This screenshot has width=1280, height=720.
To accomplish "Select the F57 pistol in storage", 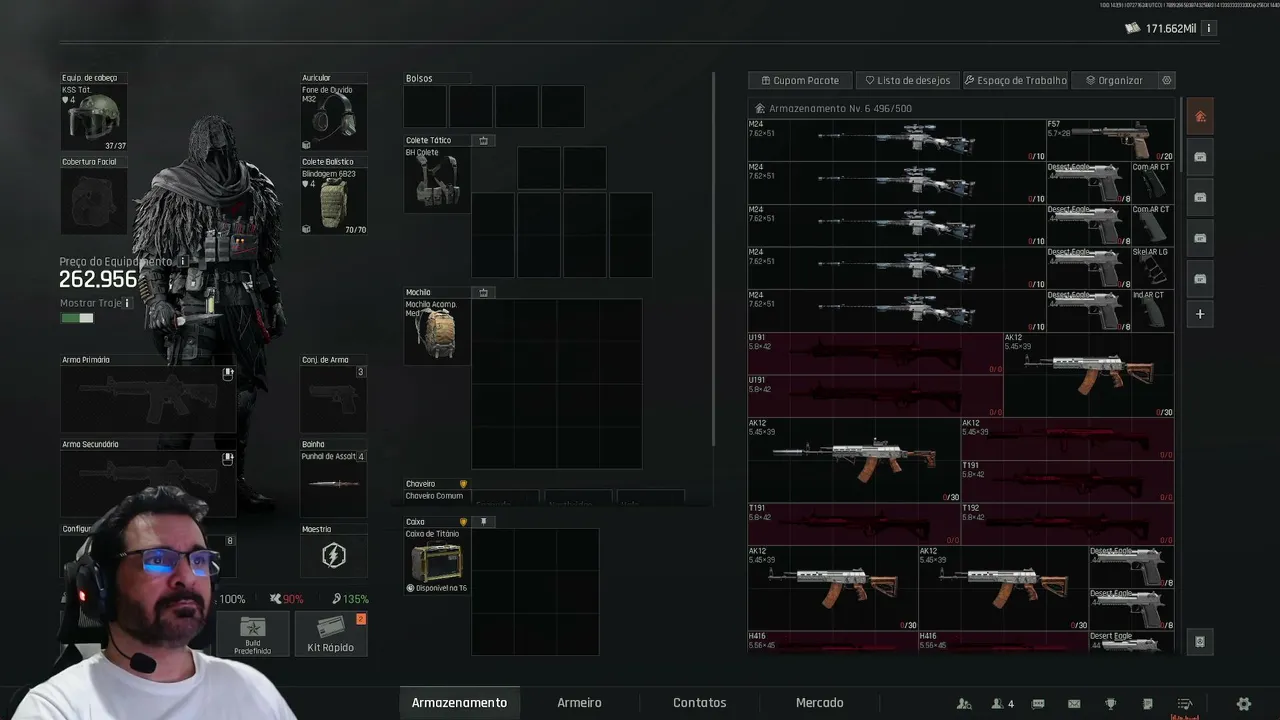I will [x=1110, y=140].
